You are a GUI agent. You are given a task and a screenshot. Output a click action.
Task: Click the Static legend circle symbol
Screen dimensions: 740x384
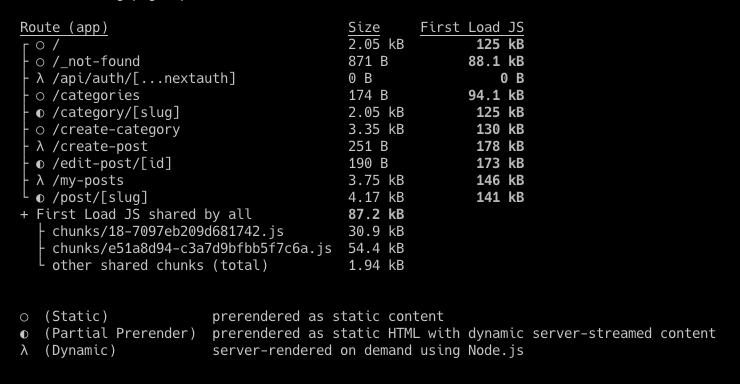24,317
